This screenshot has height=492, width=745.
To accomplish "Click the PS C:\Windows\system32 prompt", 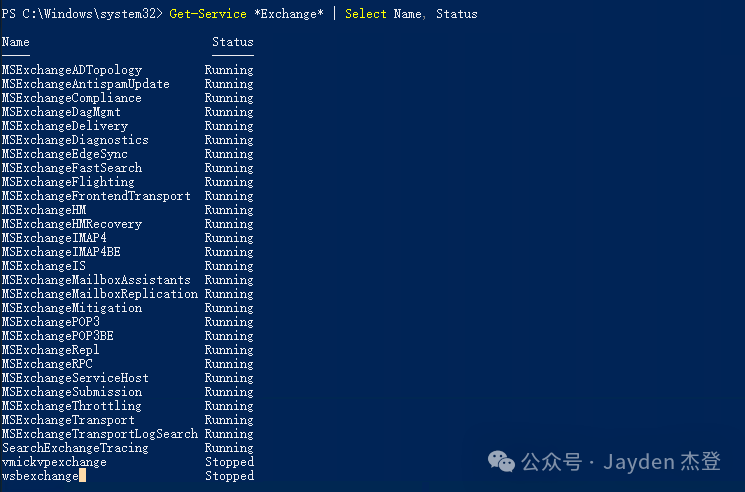I will tap(79, 14).
